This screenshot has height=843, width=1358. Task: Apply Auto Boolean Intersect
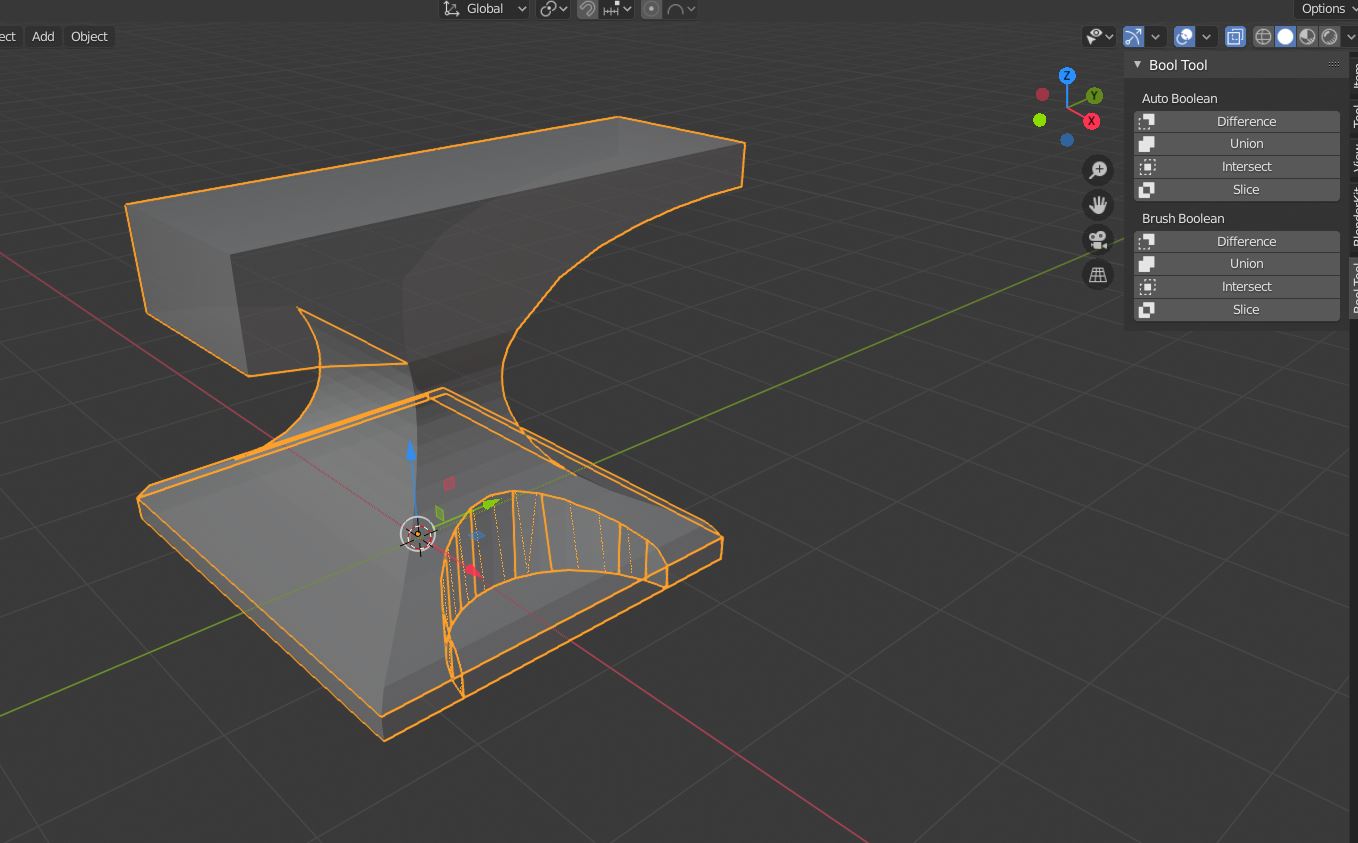[x=1237, y=167]
